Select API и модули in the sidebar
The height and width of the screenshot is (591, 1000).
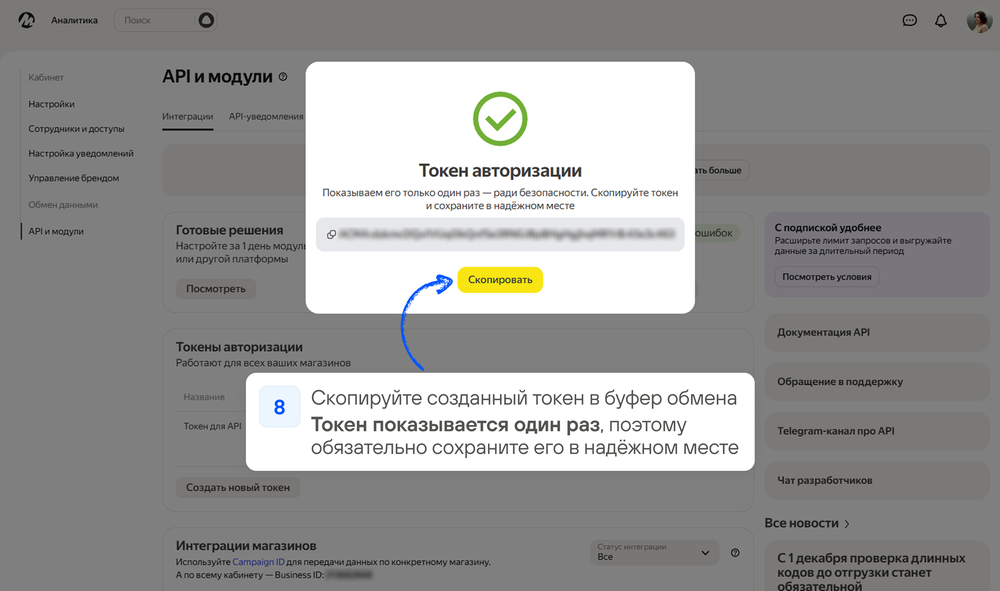[56, 231]
